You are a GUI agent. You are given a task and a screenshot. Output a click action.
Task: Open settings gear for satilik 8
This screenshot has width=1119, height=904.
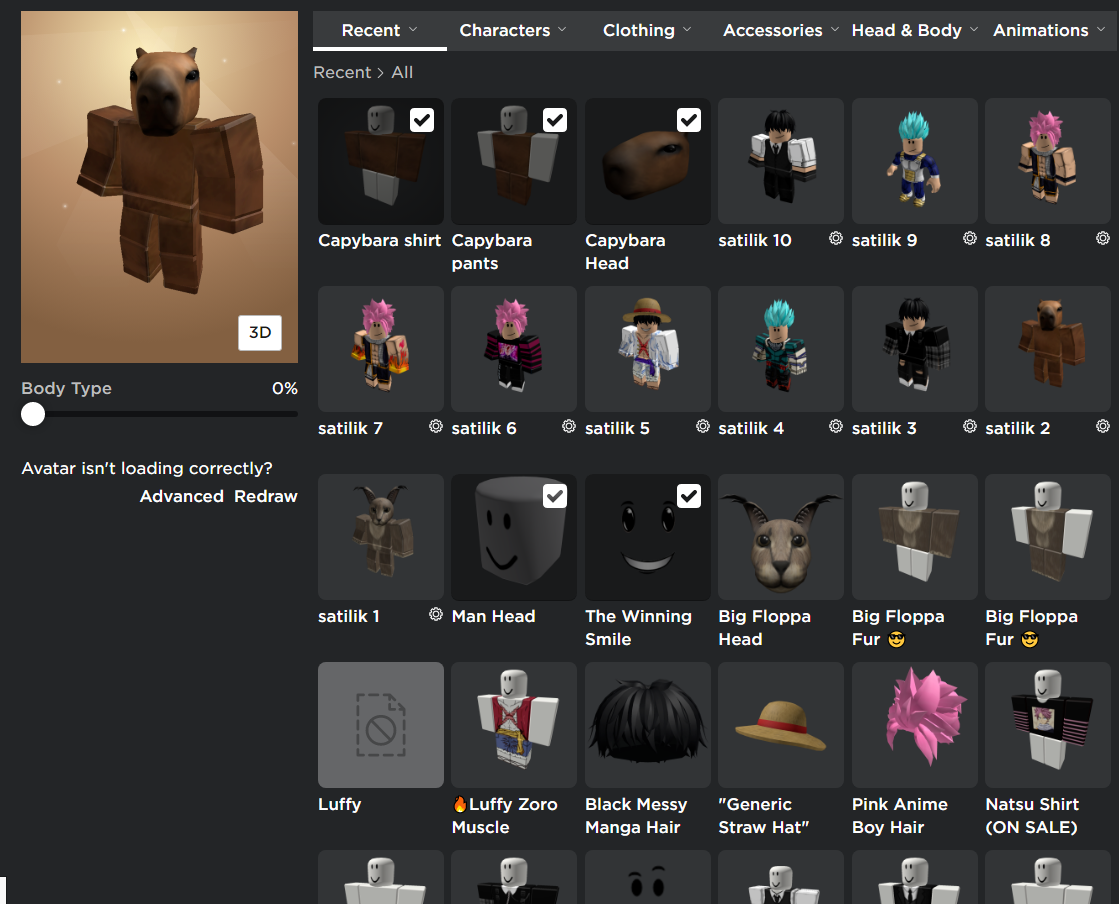1103,238
